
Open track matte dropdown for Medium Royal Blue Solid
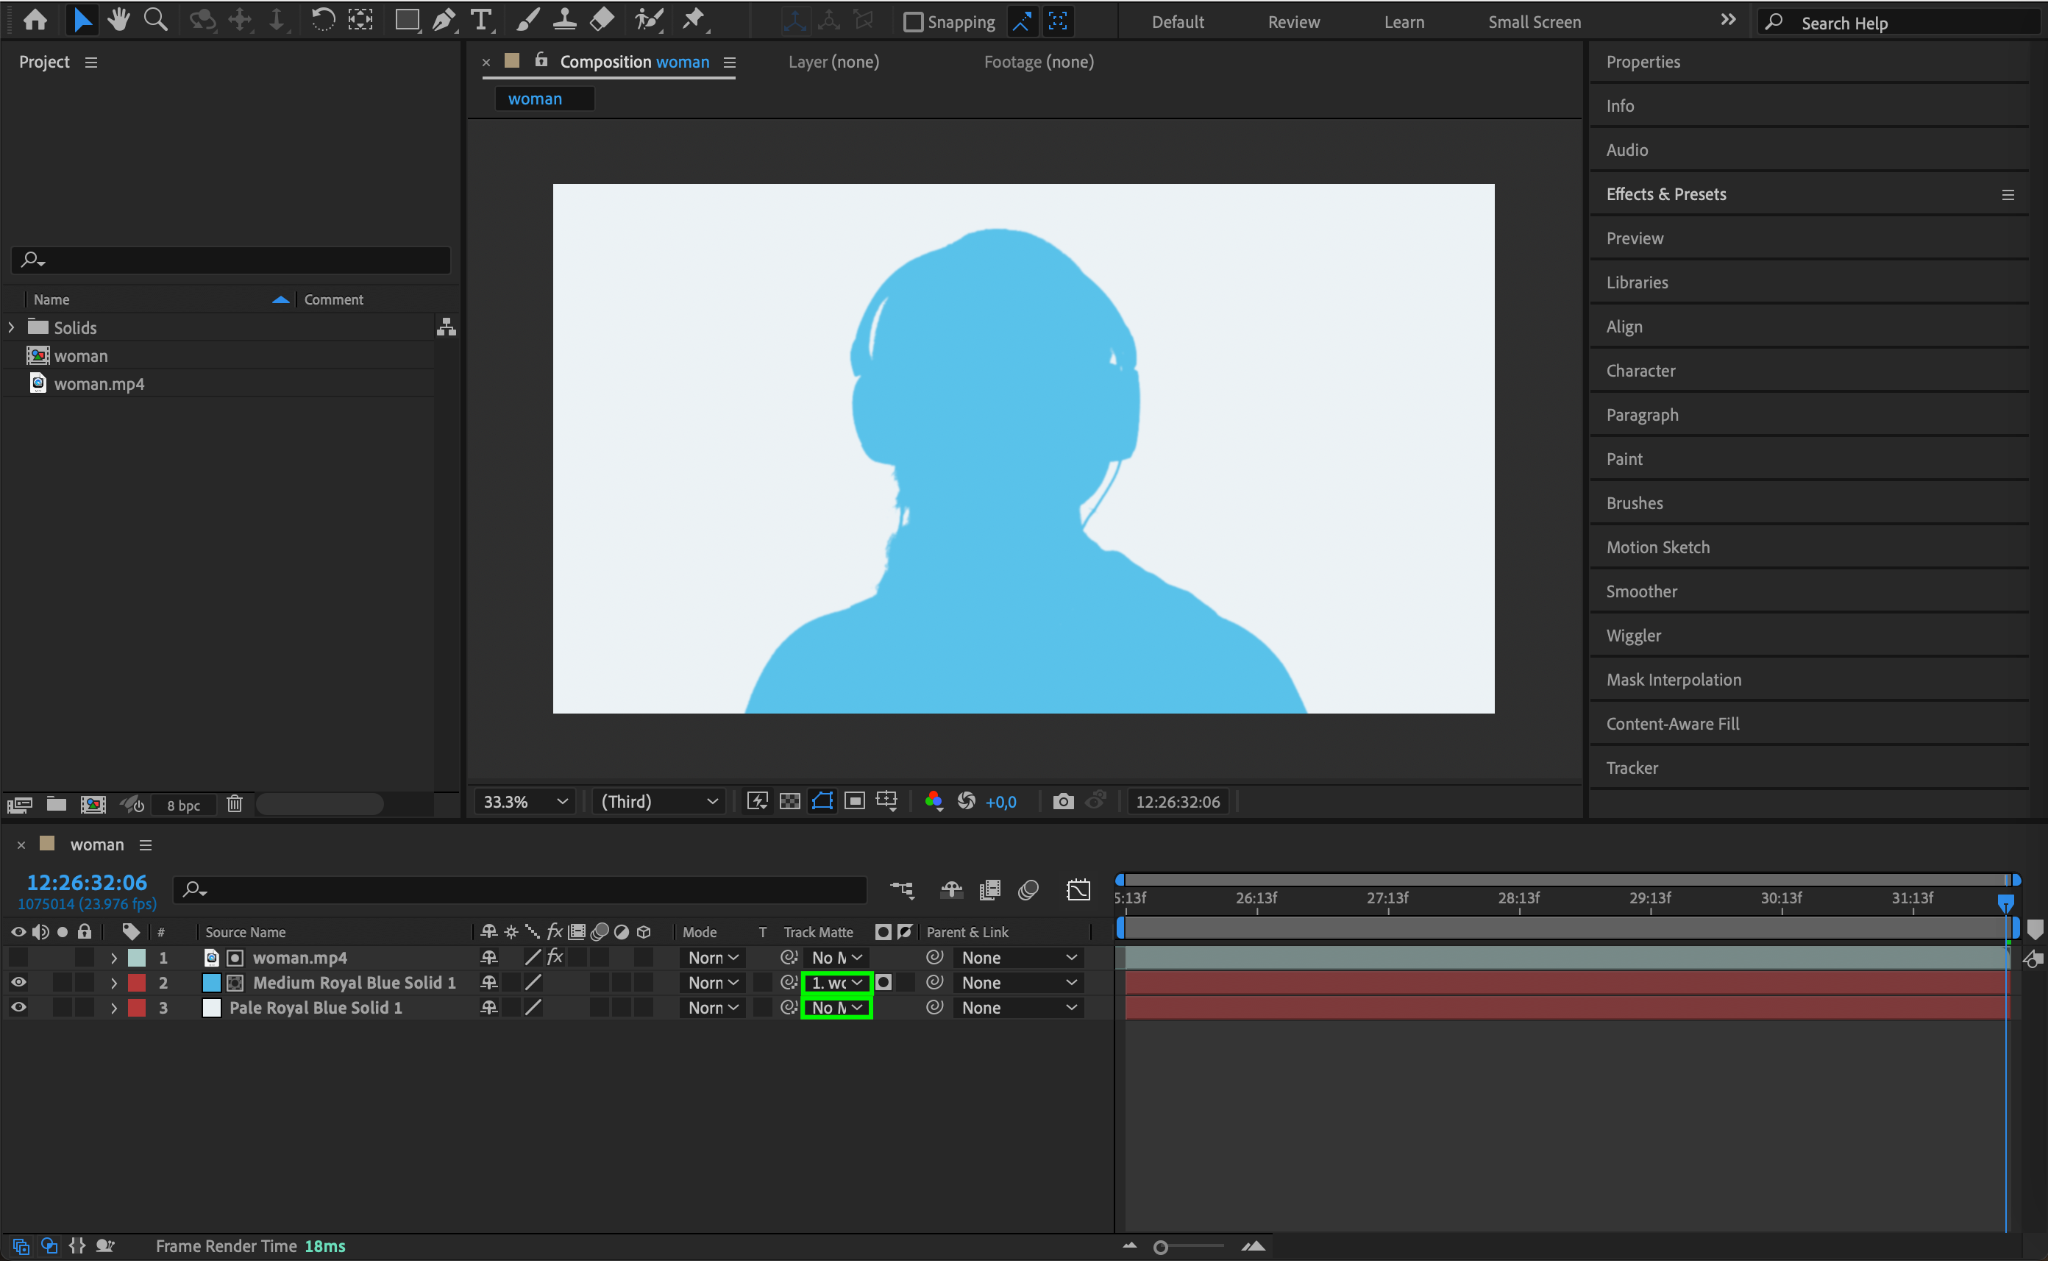pos(837,983)
